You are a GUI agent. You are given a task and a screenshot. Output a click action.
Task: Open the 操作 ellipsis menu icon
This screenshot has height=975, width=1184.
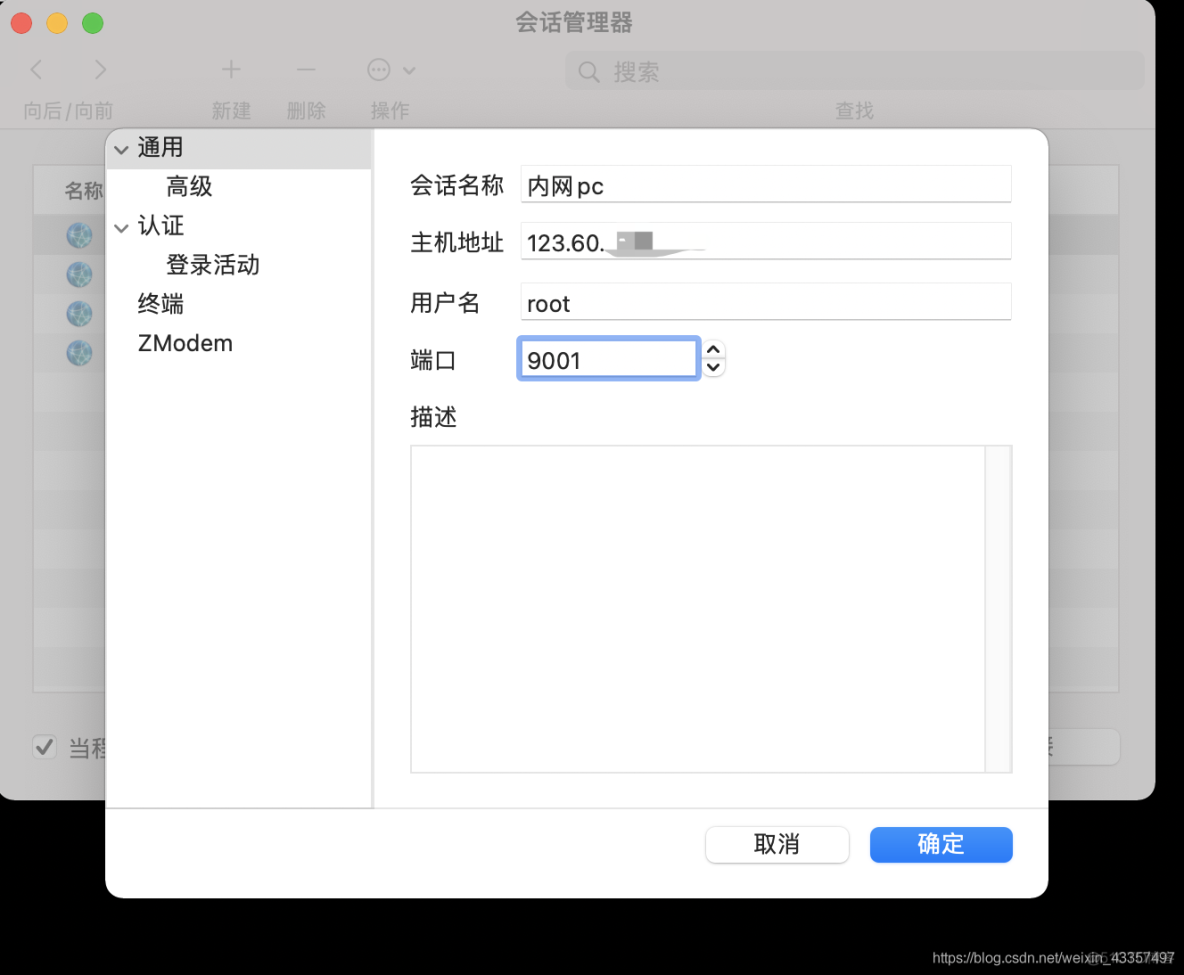tap(378, 70)
